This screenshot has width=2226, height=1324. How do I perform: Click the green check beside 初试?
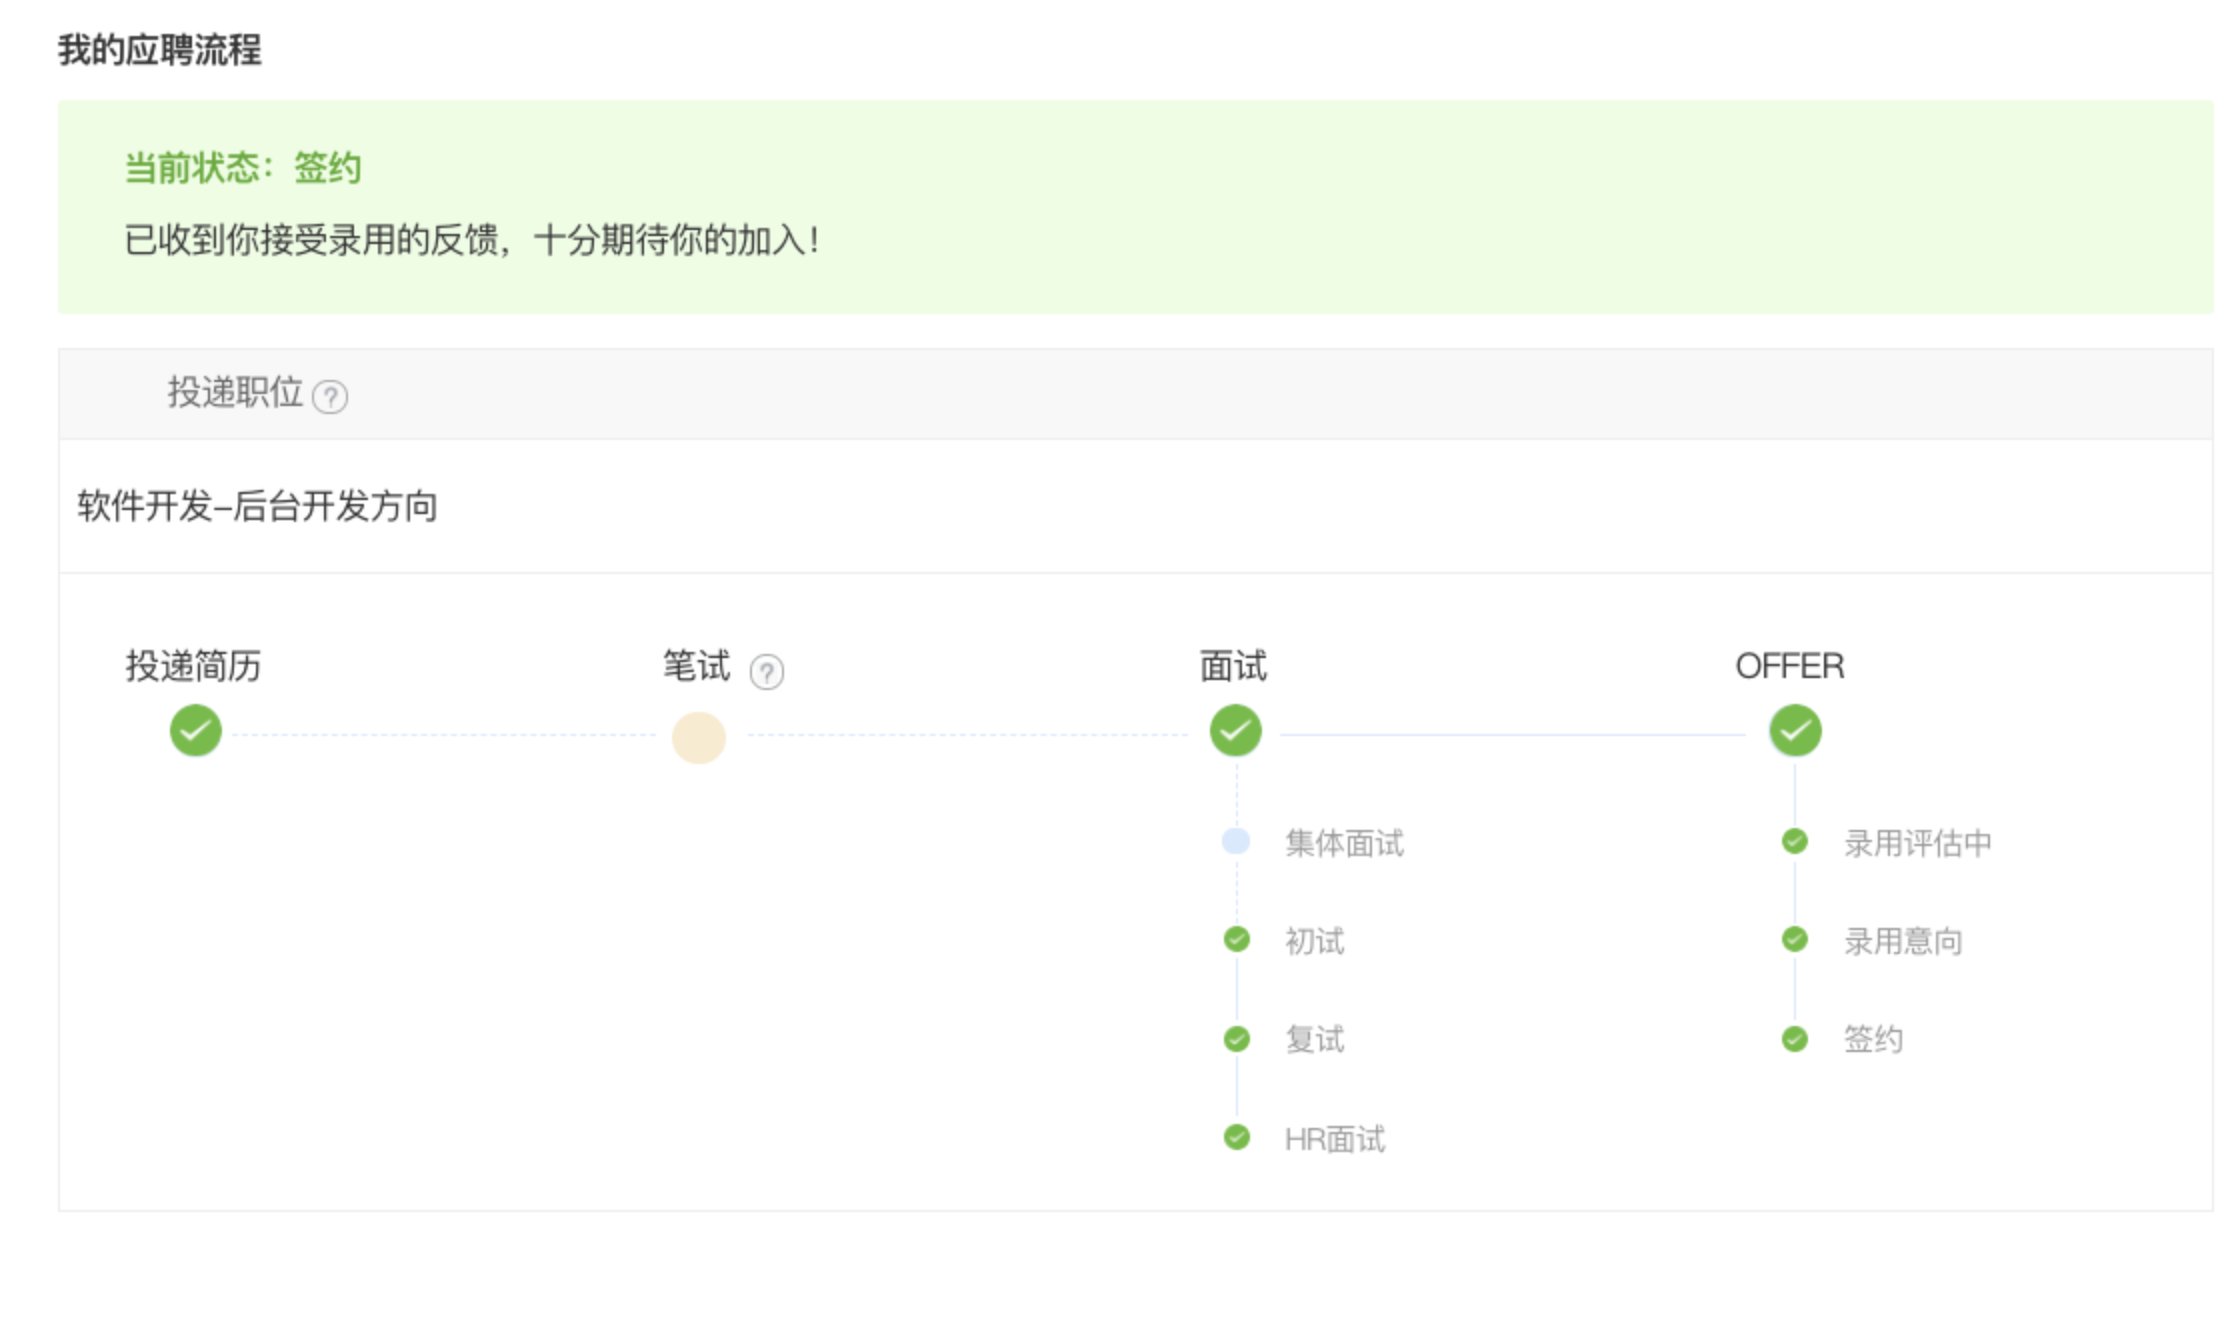[x=1236, y=939]
